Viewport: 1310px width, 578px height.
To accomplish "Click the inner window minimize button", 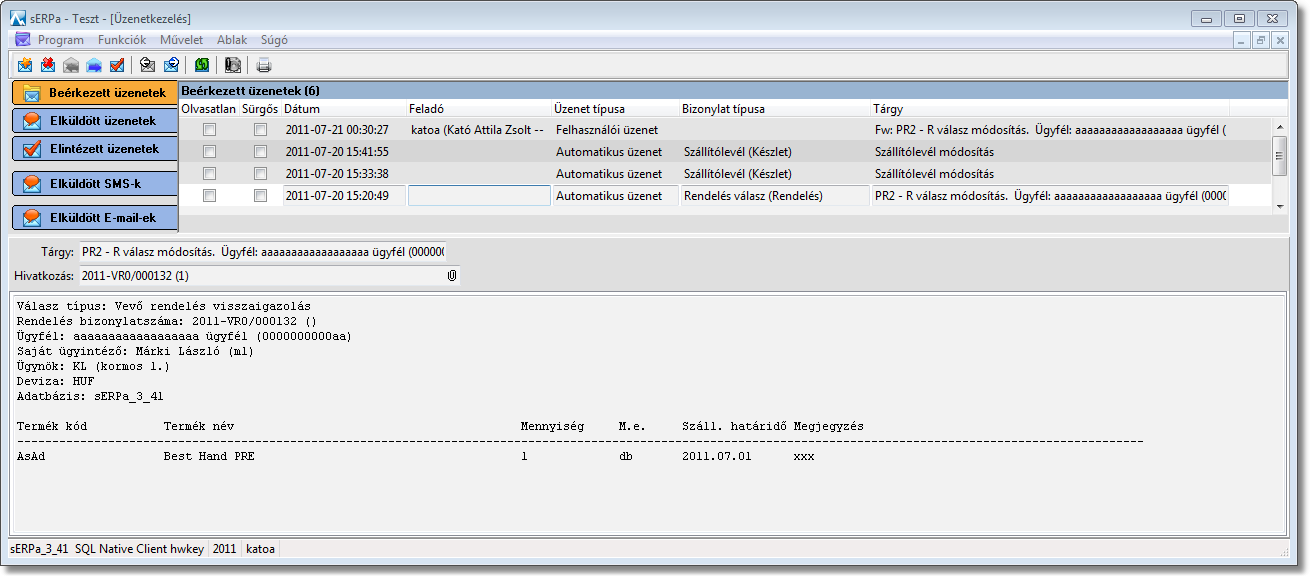I will (x=1242, y=40).
